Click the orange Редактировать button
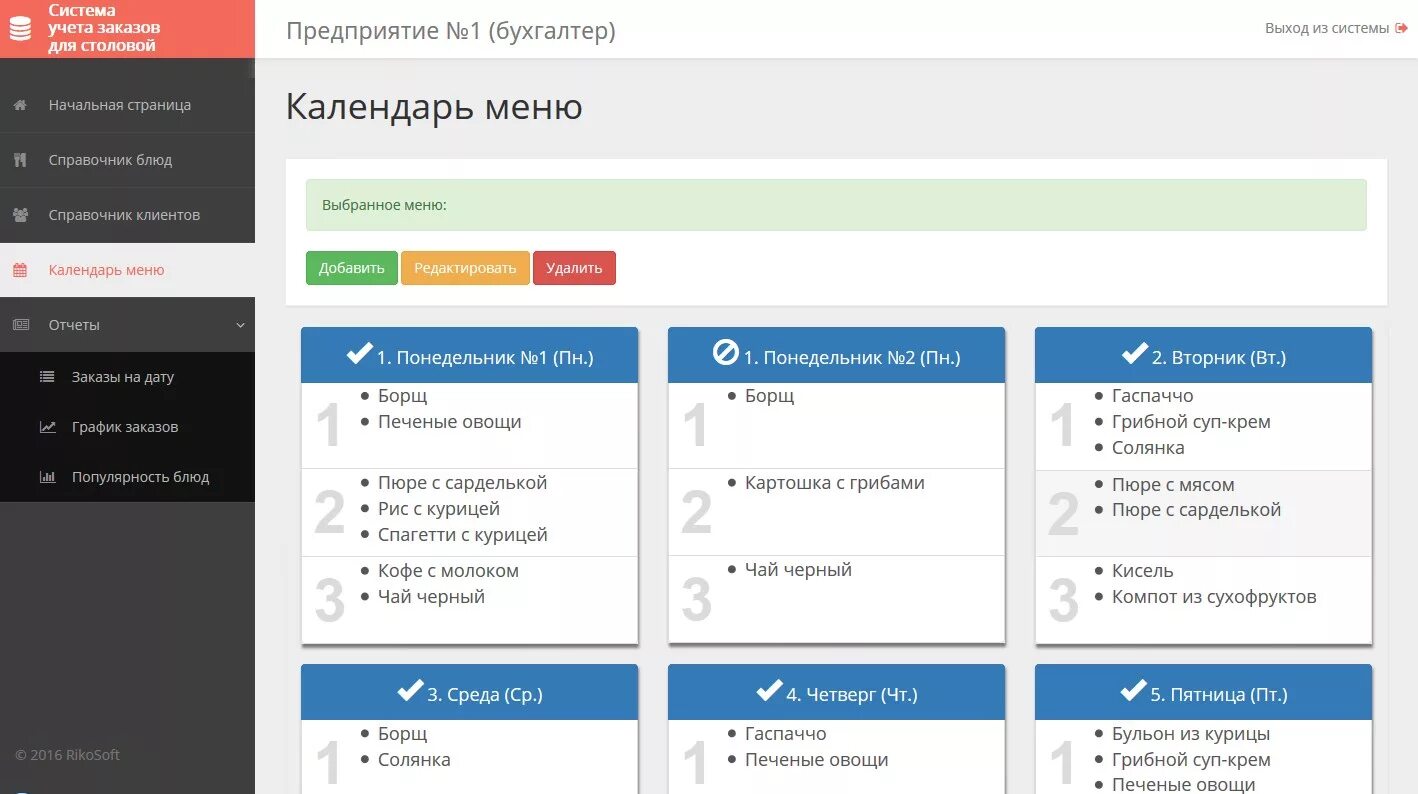 click(465, 268)
